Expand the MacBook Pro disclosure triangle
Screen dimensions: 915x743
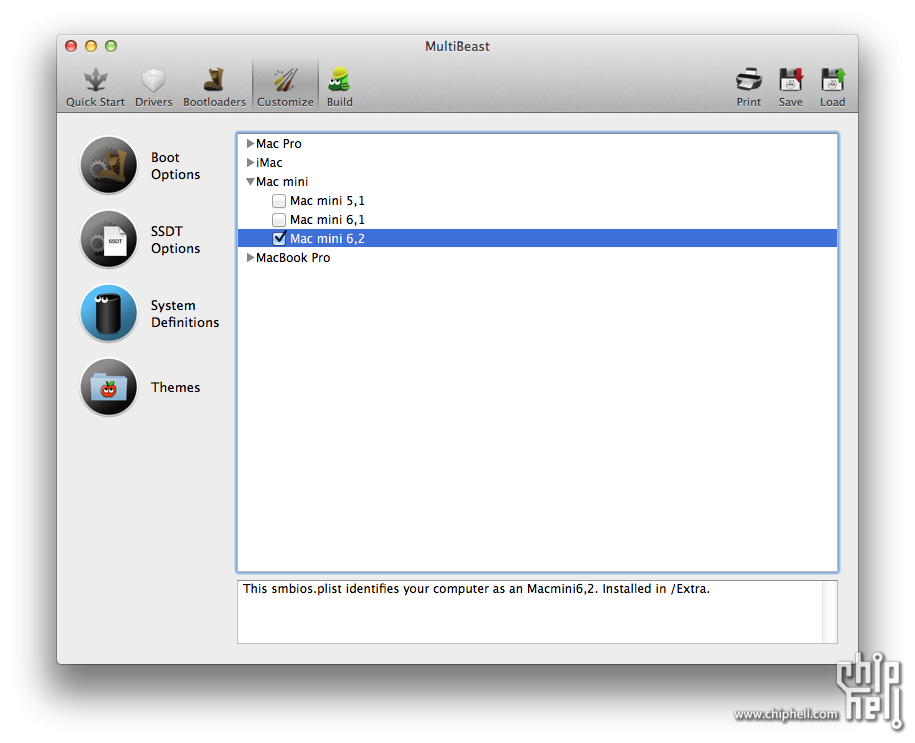pos(250,257)
